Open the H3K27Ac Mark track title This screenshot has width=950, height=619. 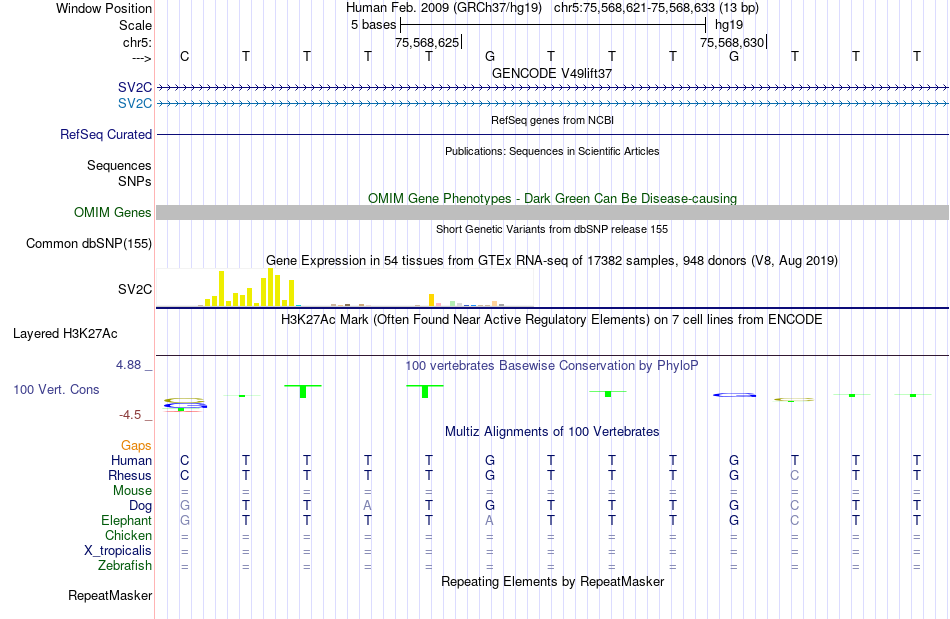(552, 319)
